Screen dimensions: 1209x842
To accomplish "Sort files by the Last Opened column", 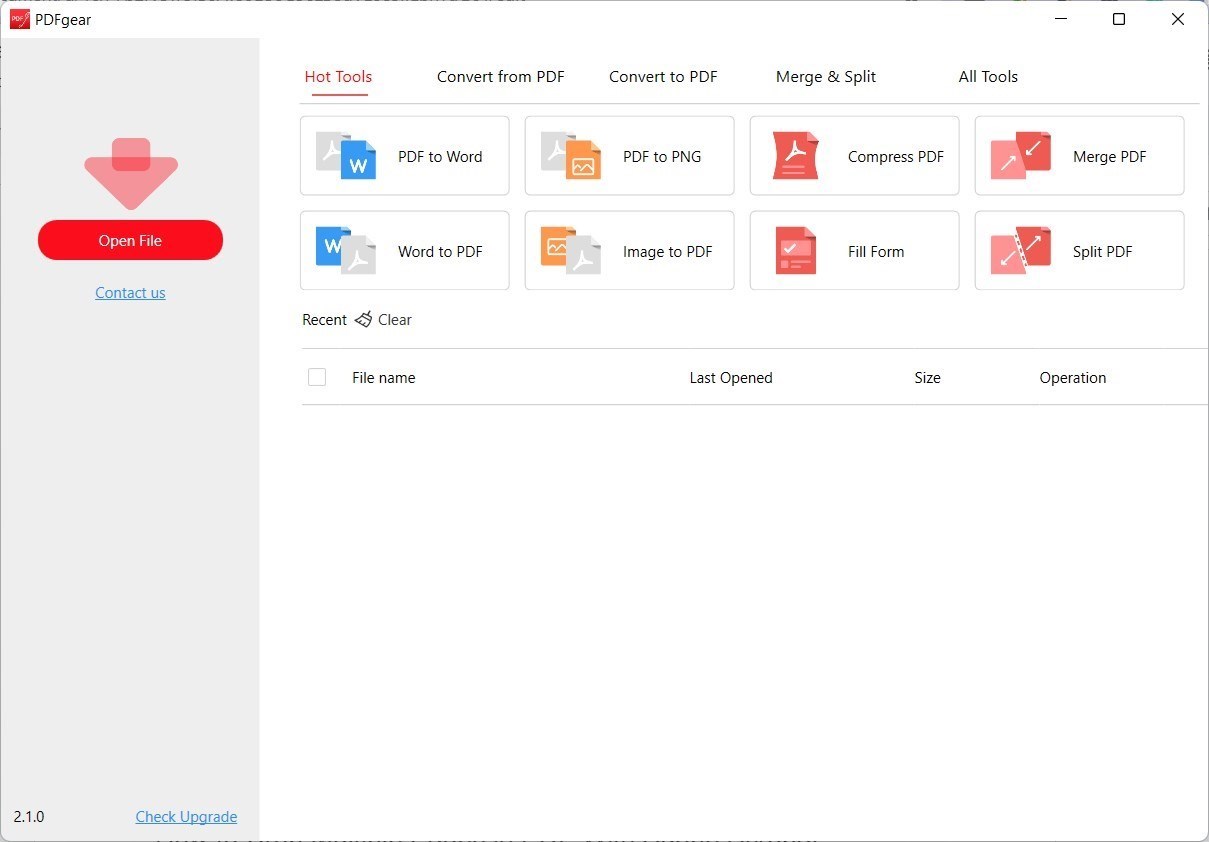I will click(x=731, y=377).
